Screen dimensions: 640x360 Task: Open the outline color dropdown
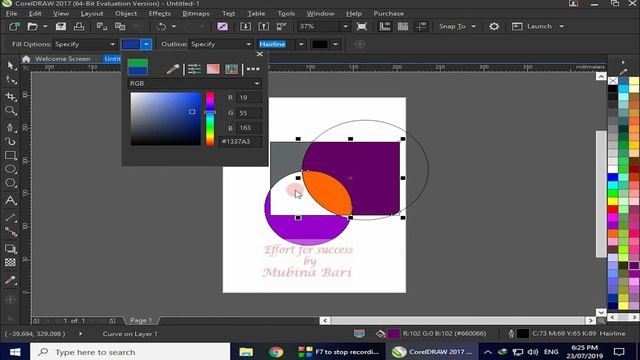point(336,44)
